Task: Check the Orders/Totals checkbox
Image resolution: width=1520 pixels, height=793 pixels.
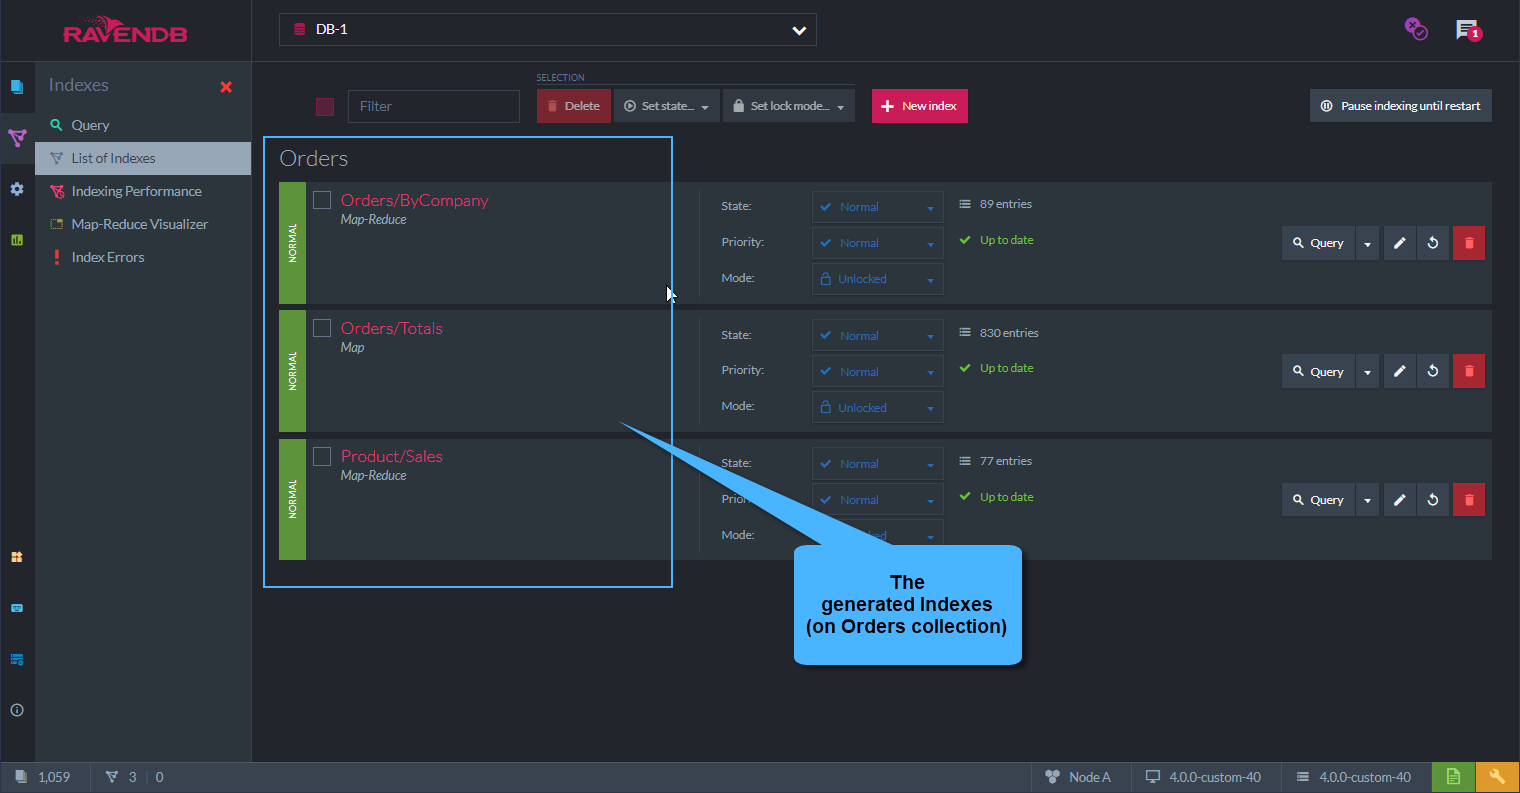Action: pos(322,328)
